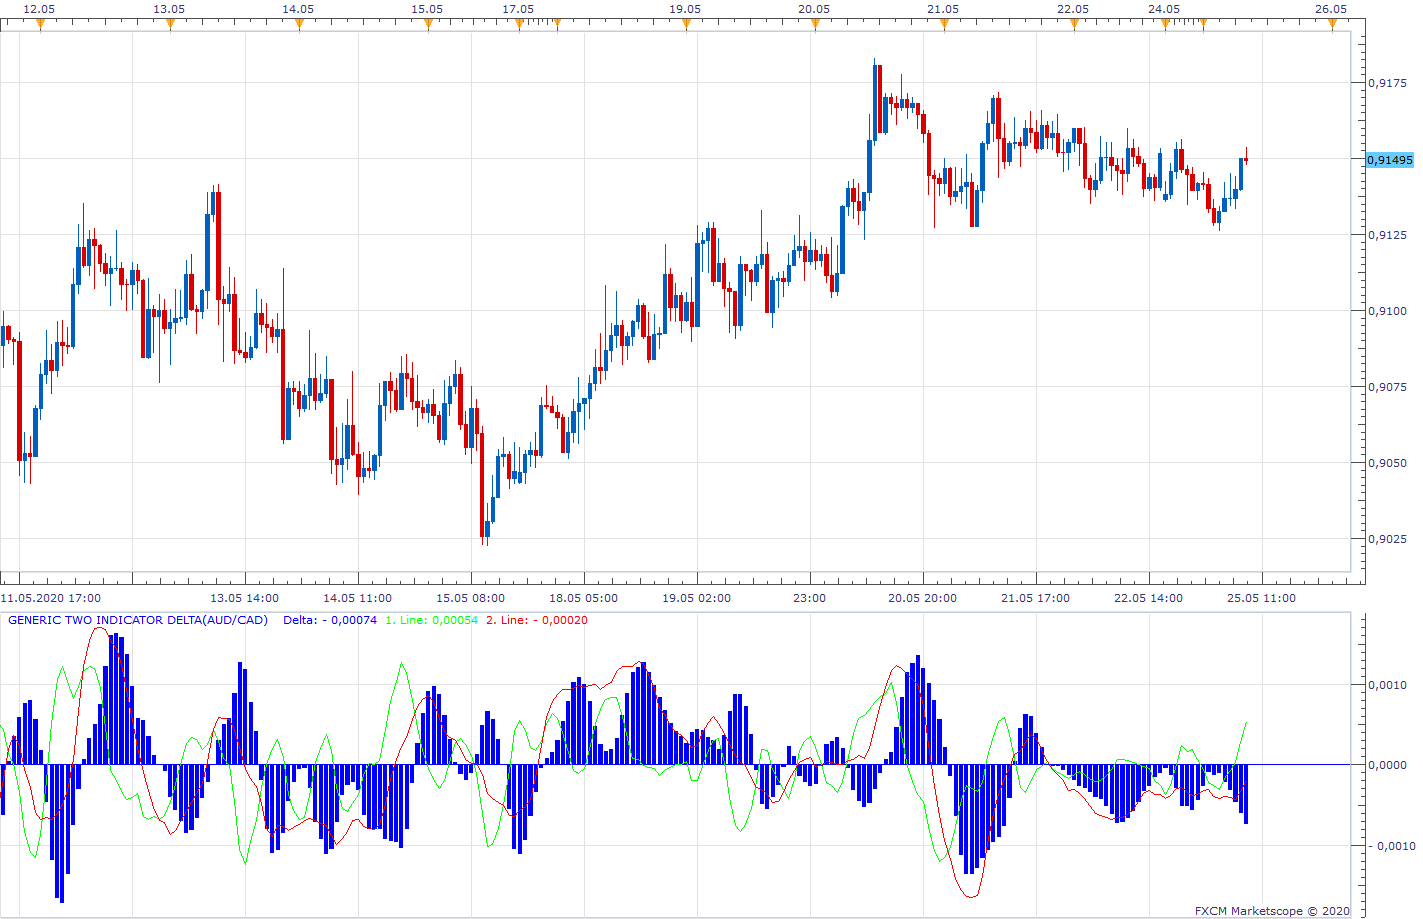
Task: Click the red 2. Line: - 0,00020 value
Action: 537,620
